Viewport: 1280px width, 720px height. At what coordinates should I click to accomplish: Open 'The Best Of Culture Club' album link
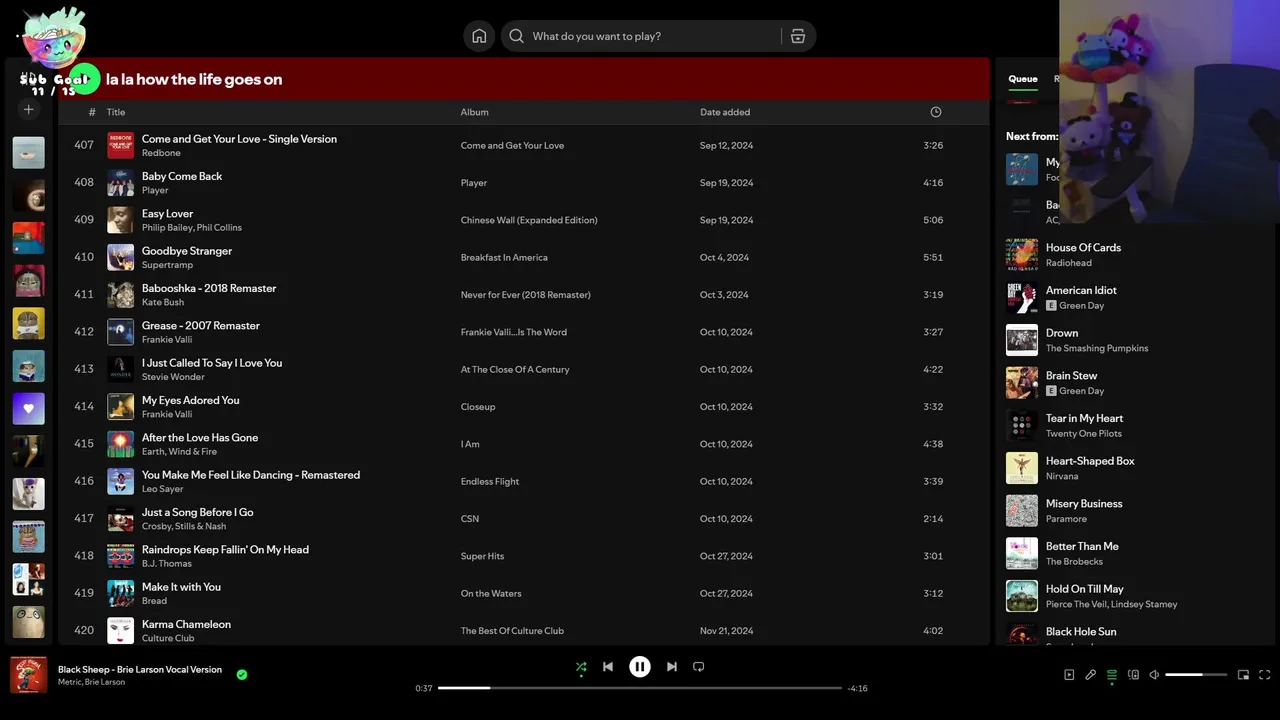pos(512,631)
